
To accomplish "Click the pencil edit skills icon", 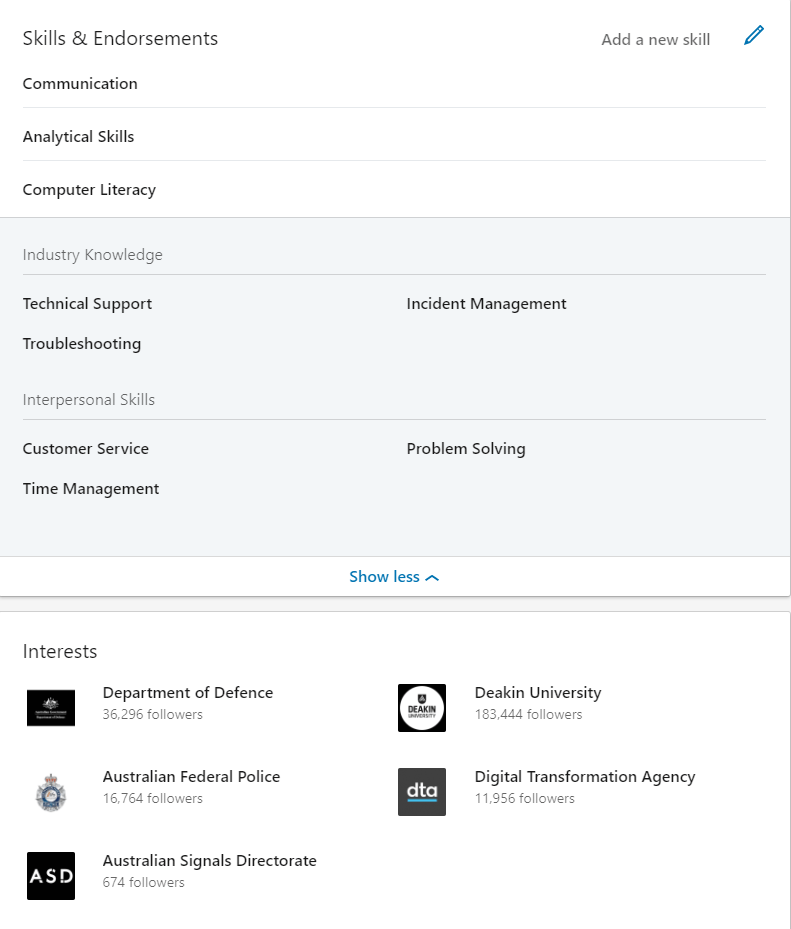I will coord(754,37).
